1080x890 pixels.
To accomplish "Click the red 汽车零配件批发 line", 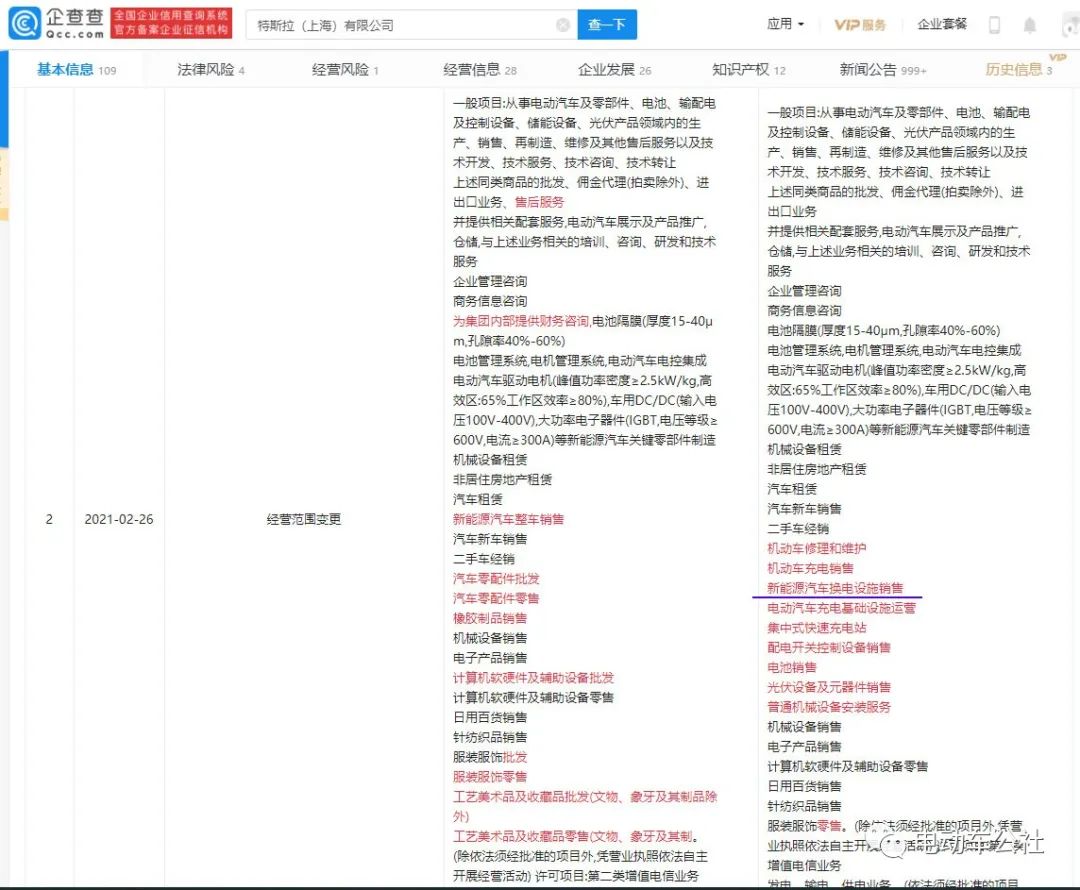I will click(x=496, y=579).
